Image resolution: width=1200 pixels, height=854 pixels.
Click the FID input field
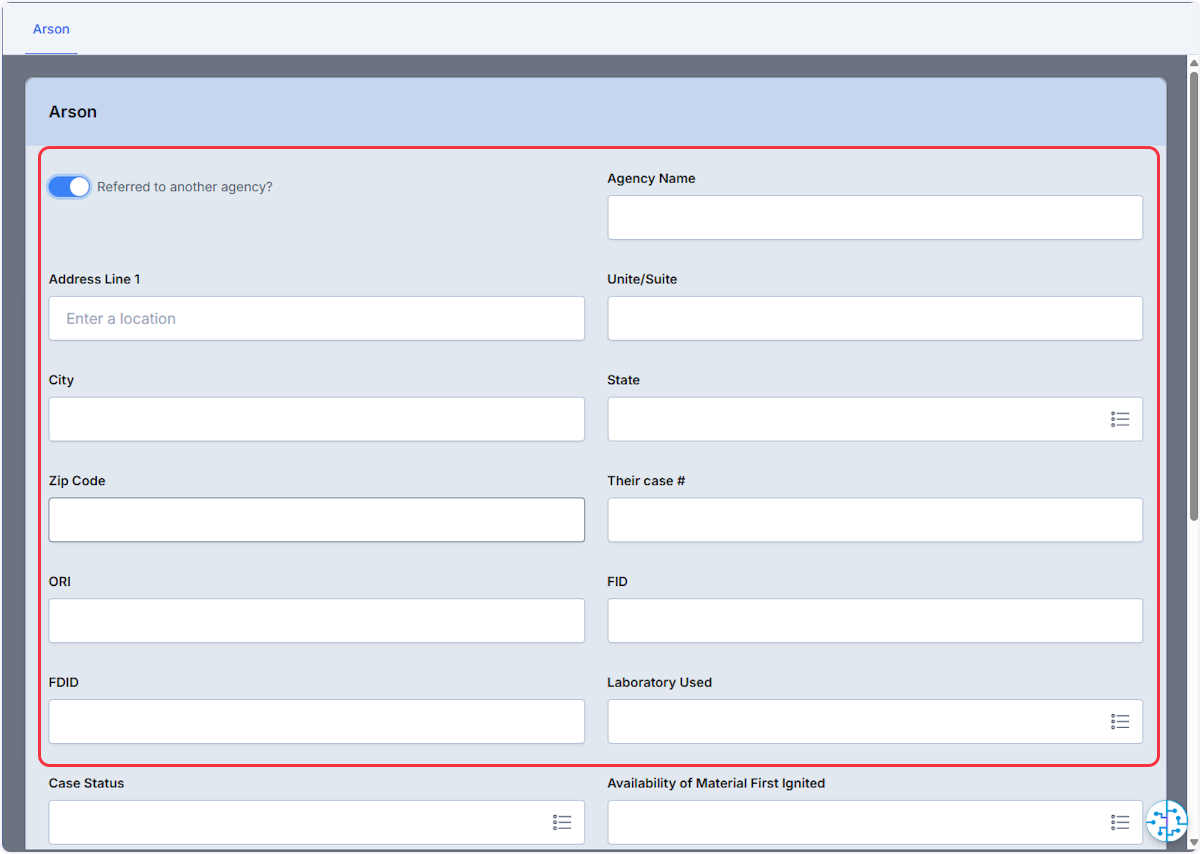[875, 620]
